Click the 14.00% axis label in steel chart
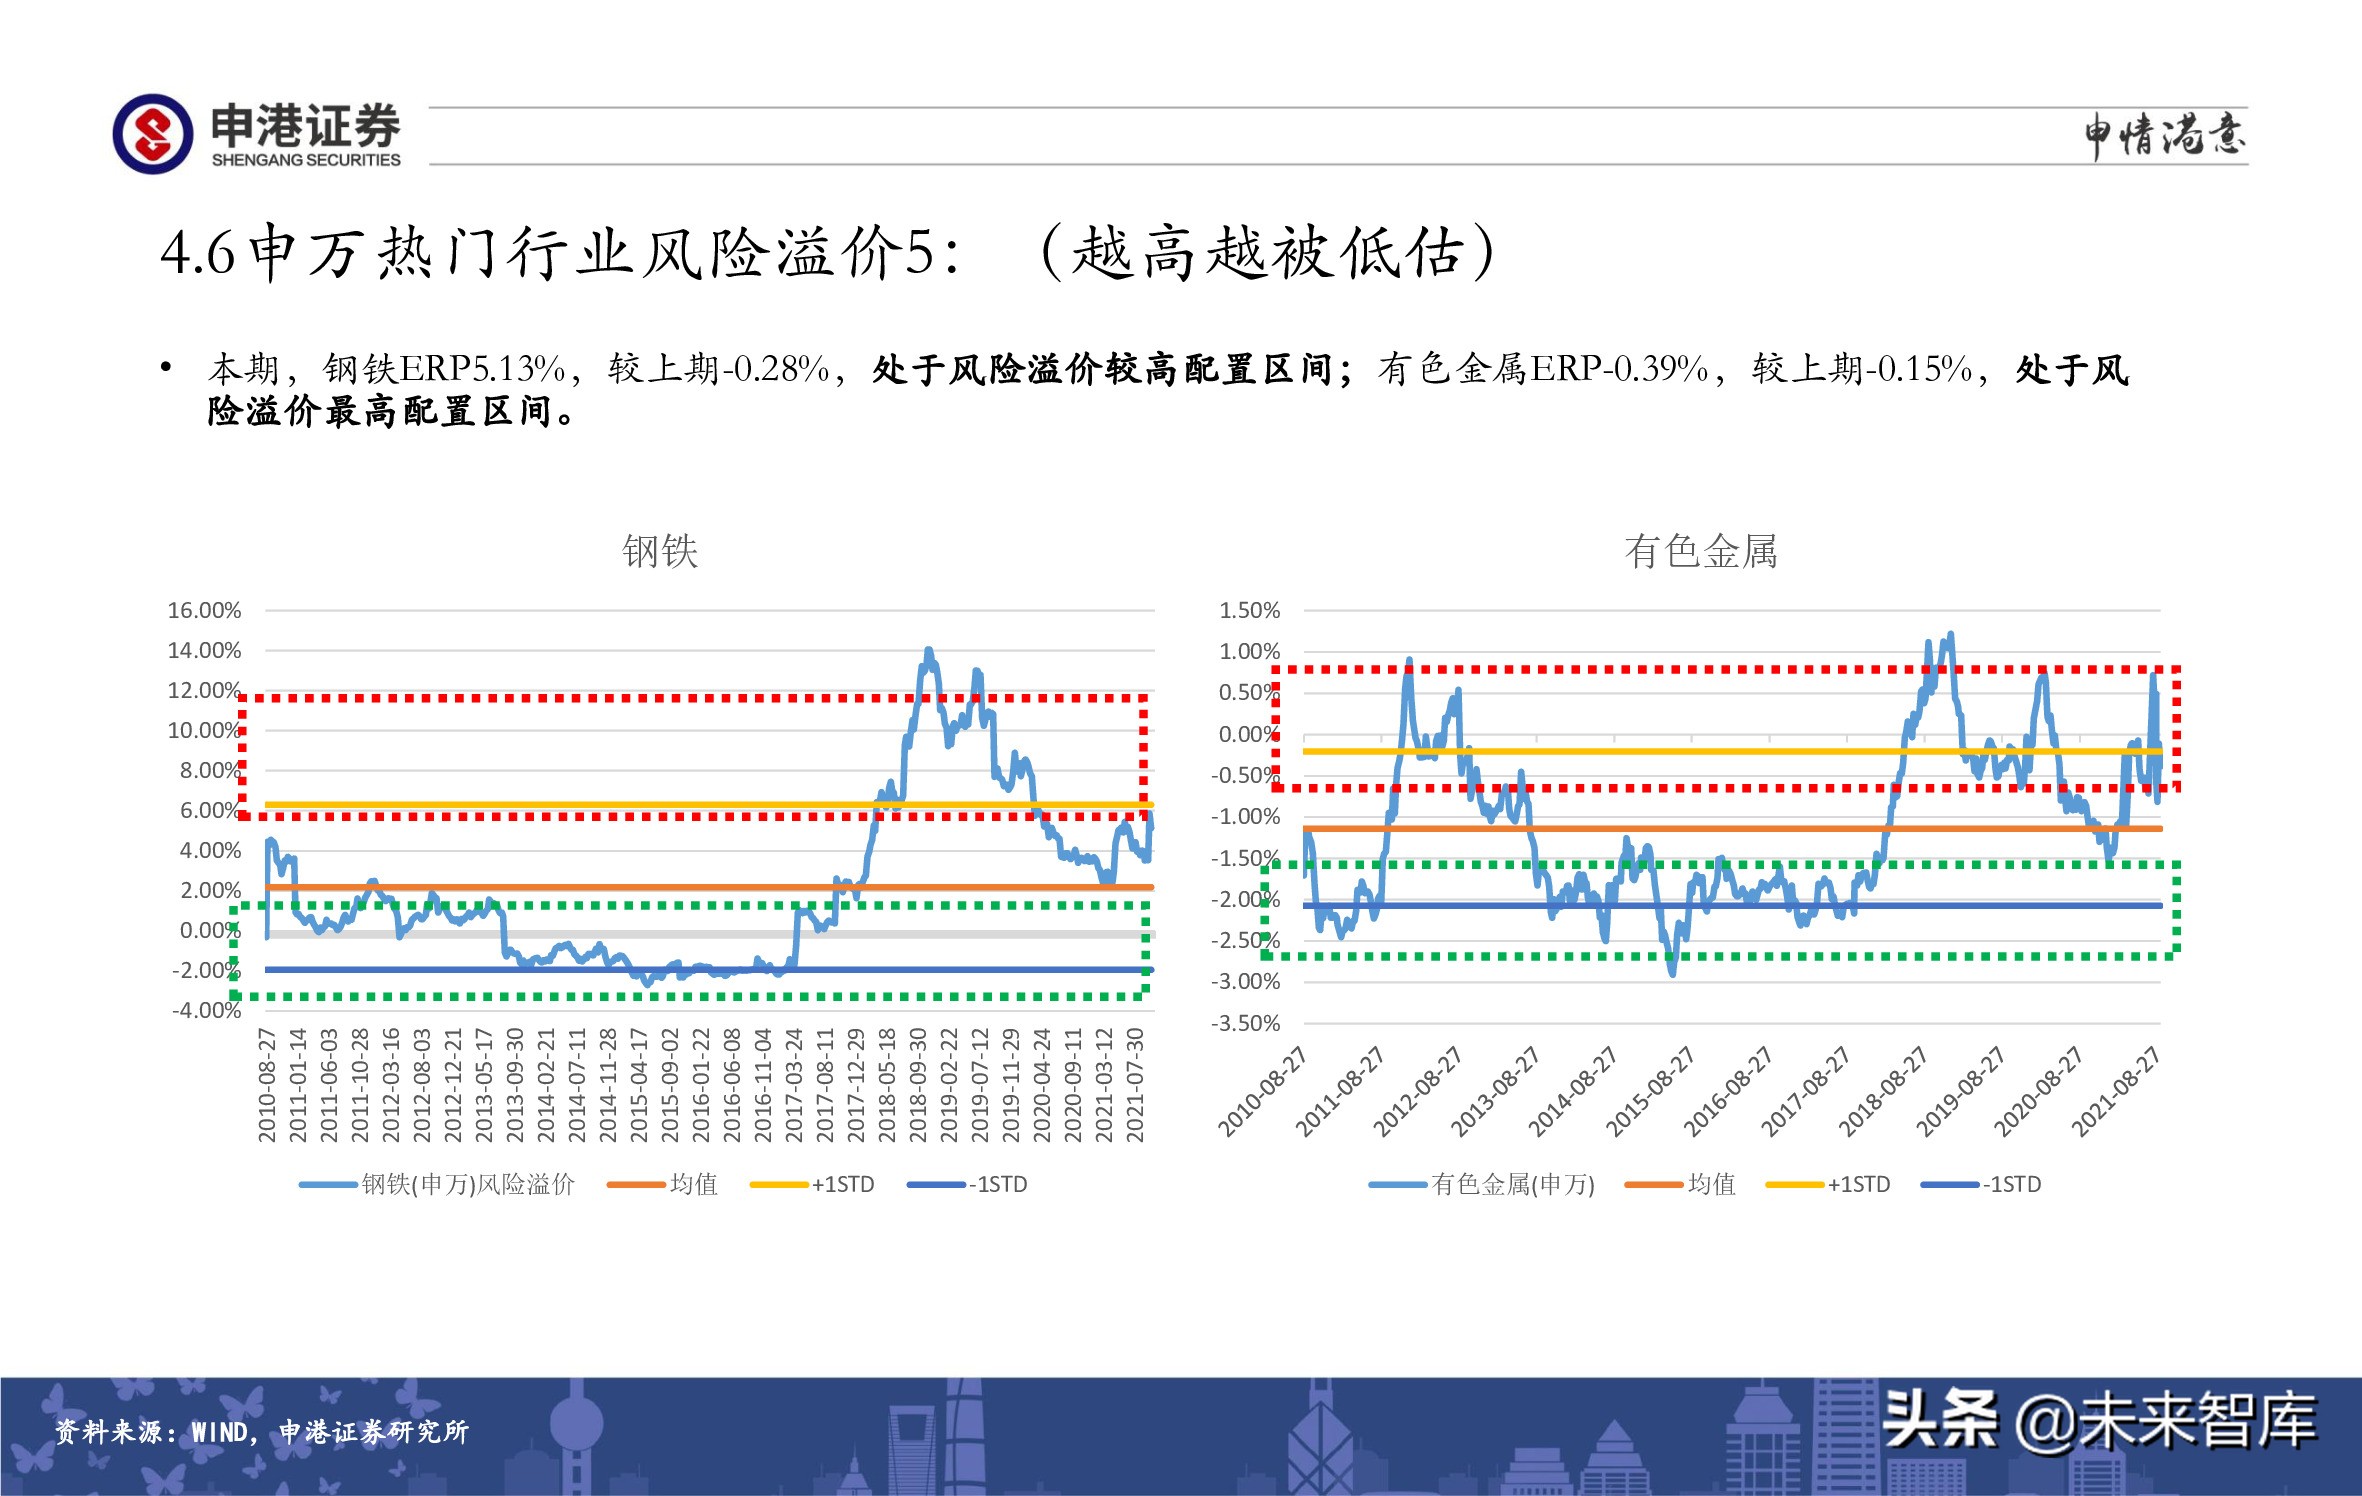Viewport: 2362px width, 1496px height. tap(204, 650)
